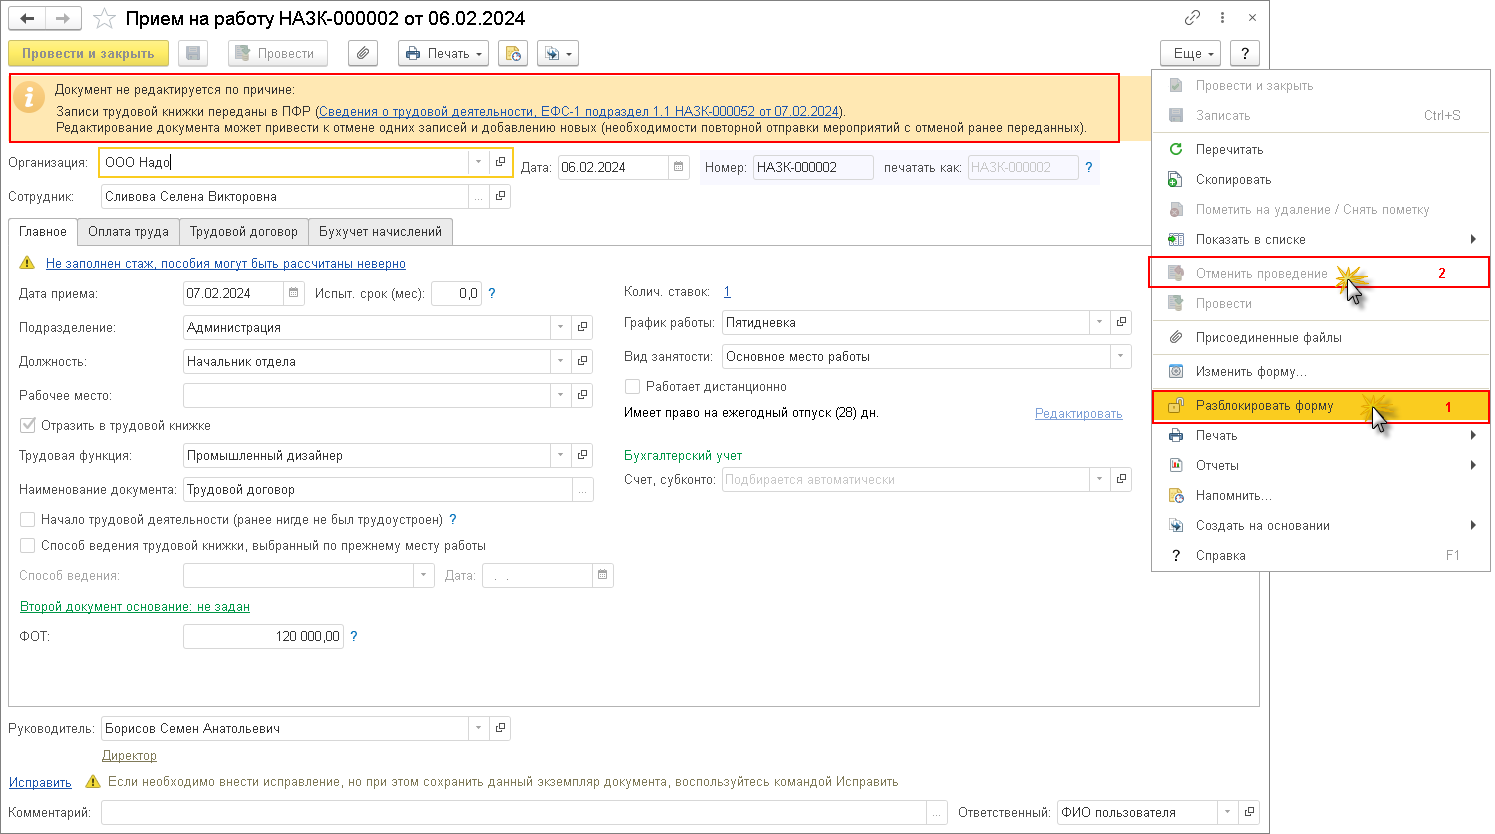1495x834 pixels.
Task: Open the Создать на основании submenu
Action: click(x=1263, y=526)
